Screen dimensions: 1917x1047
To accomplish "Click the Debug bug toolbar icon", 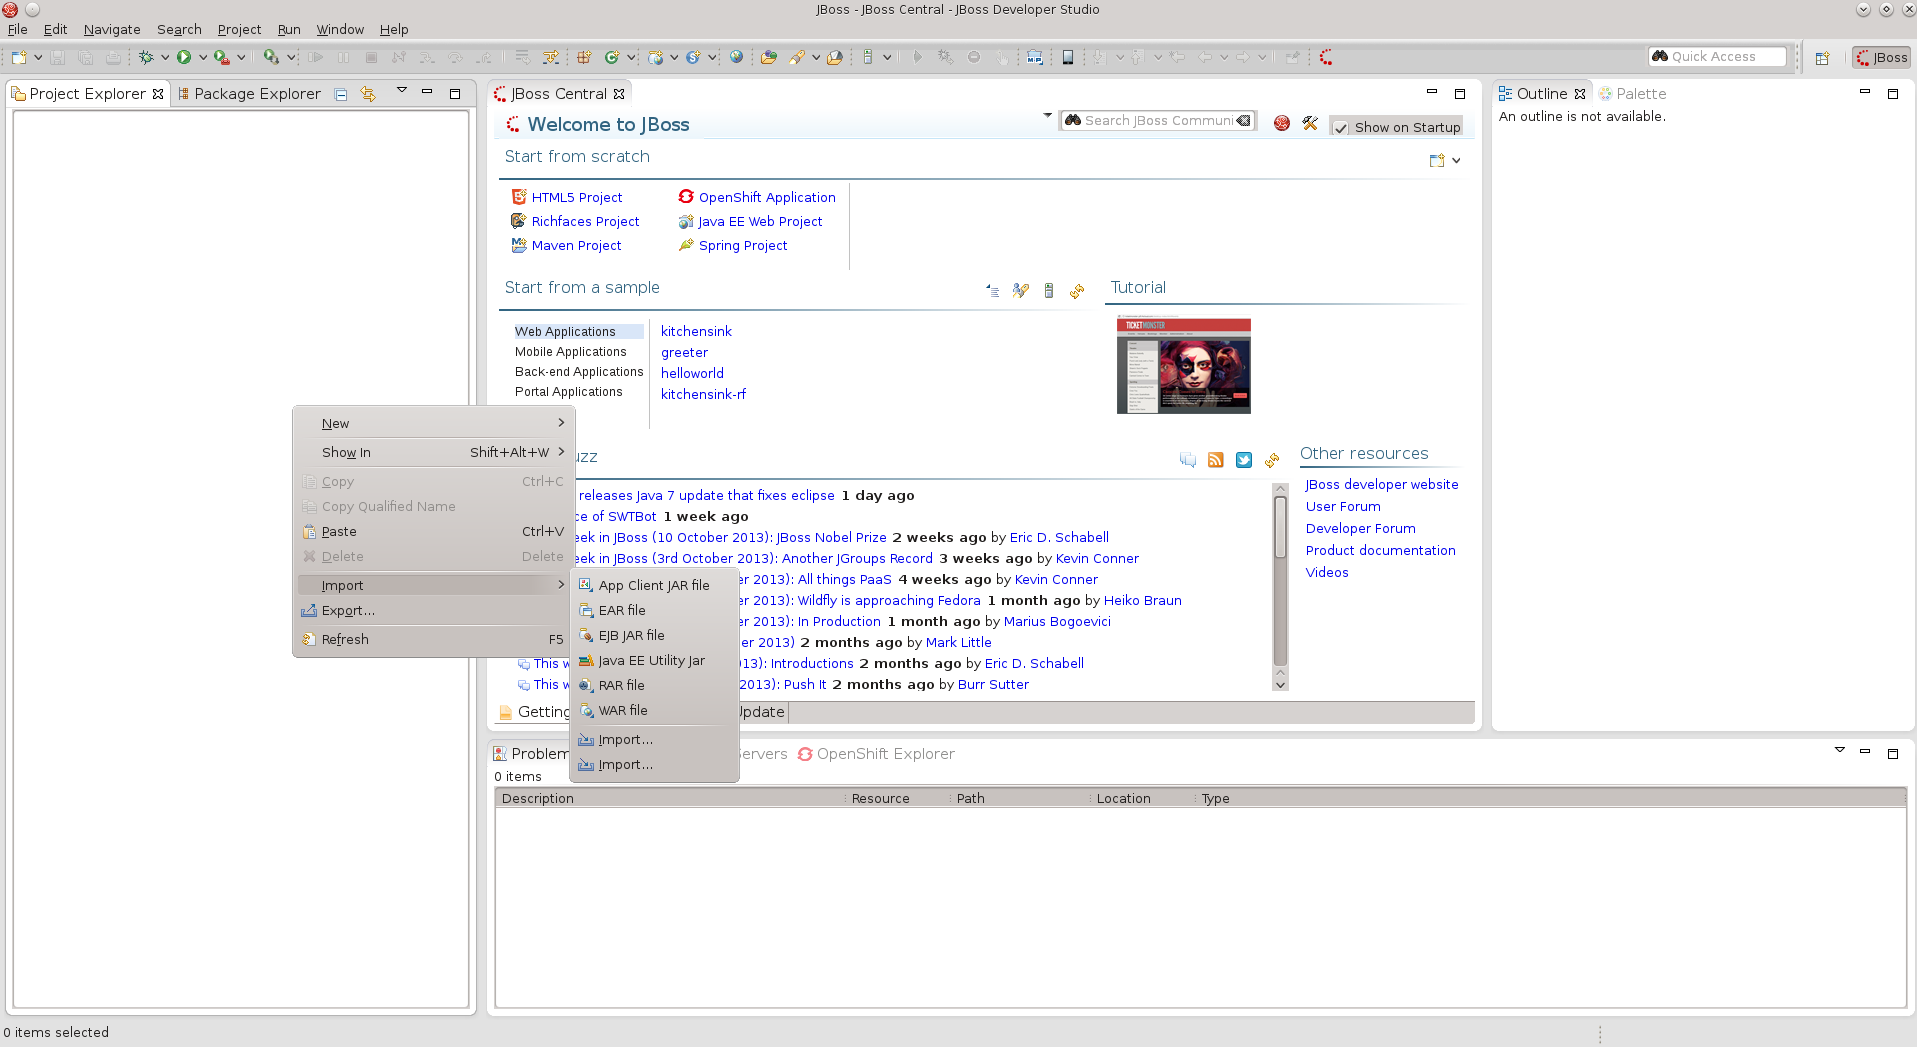I will (146, 57).
